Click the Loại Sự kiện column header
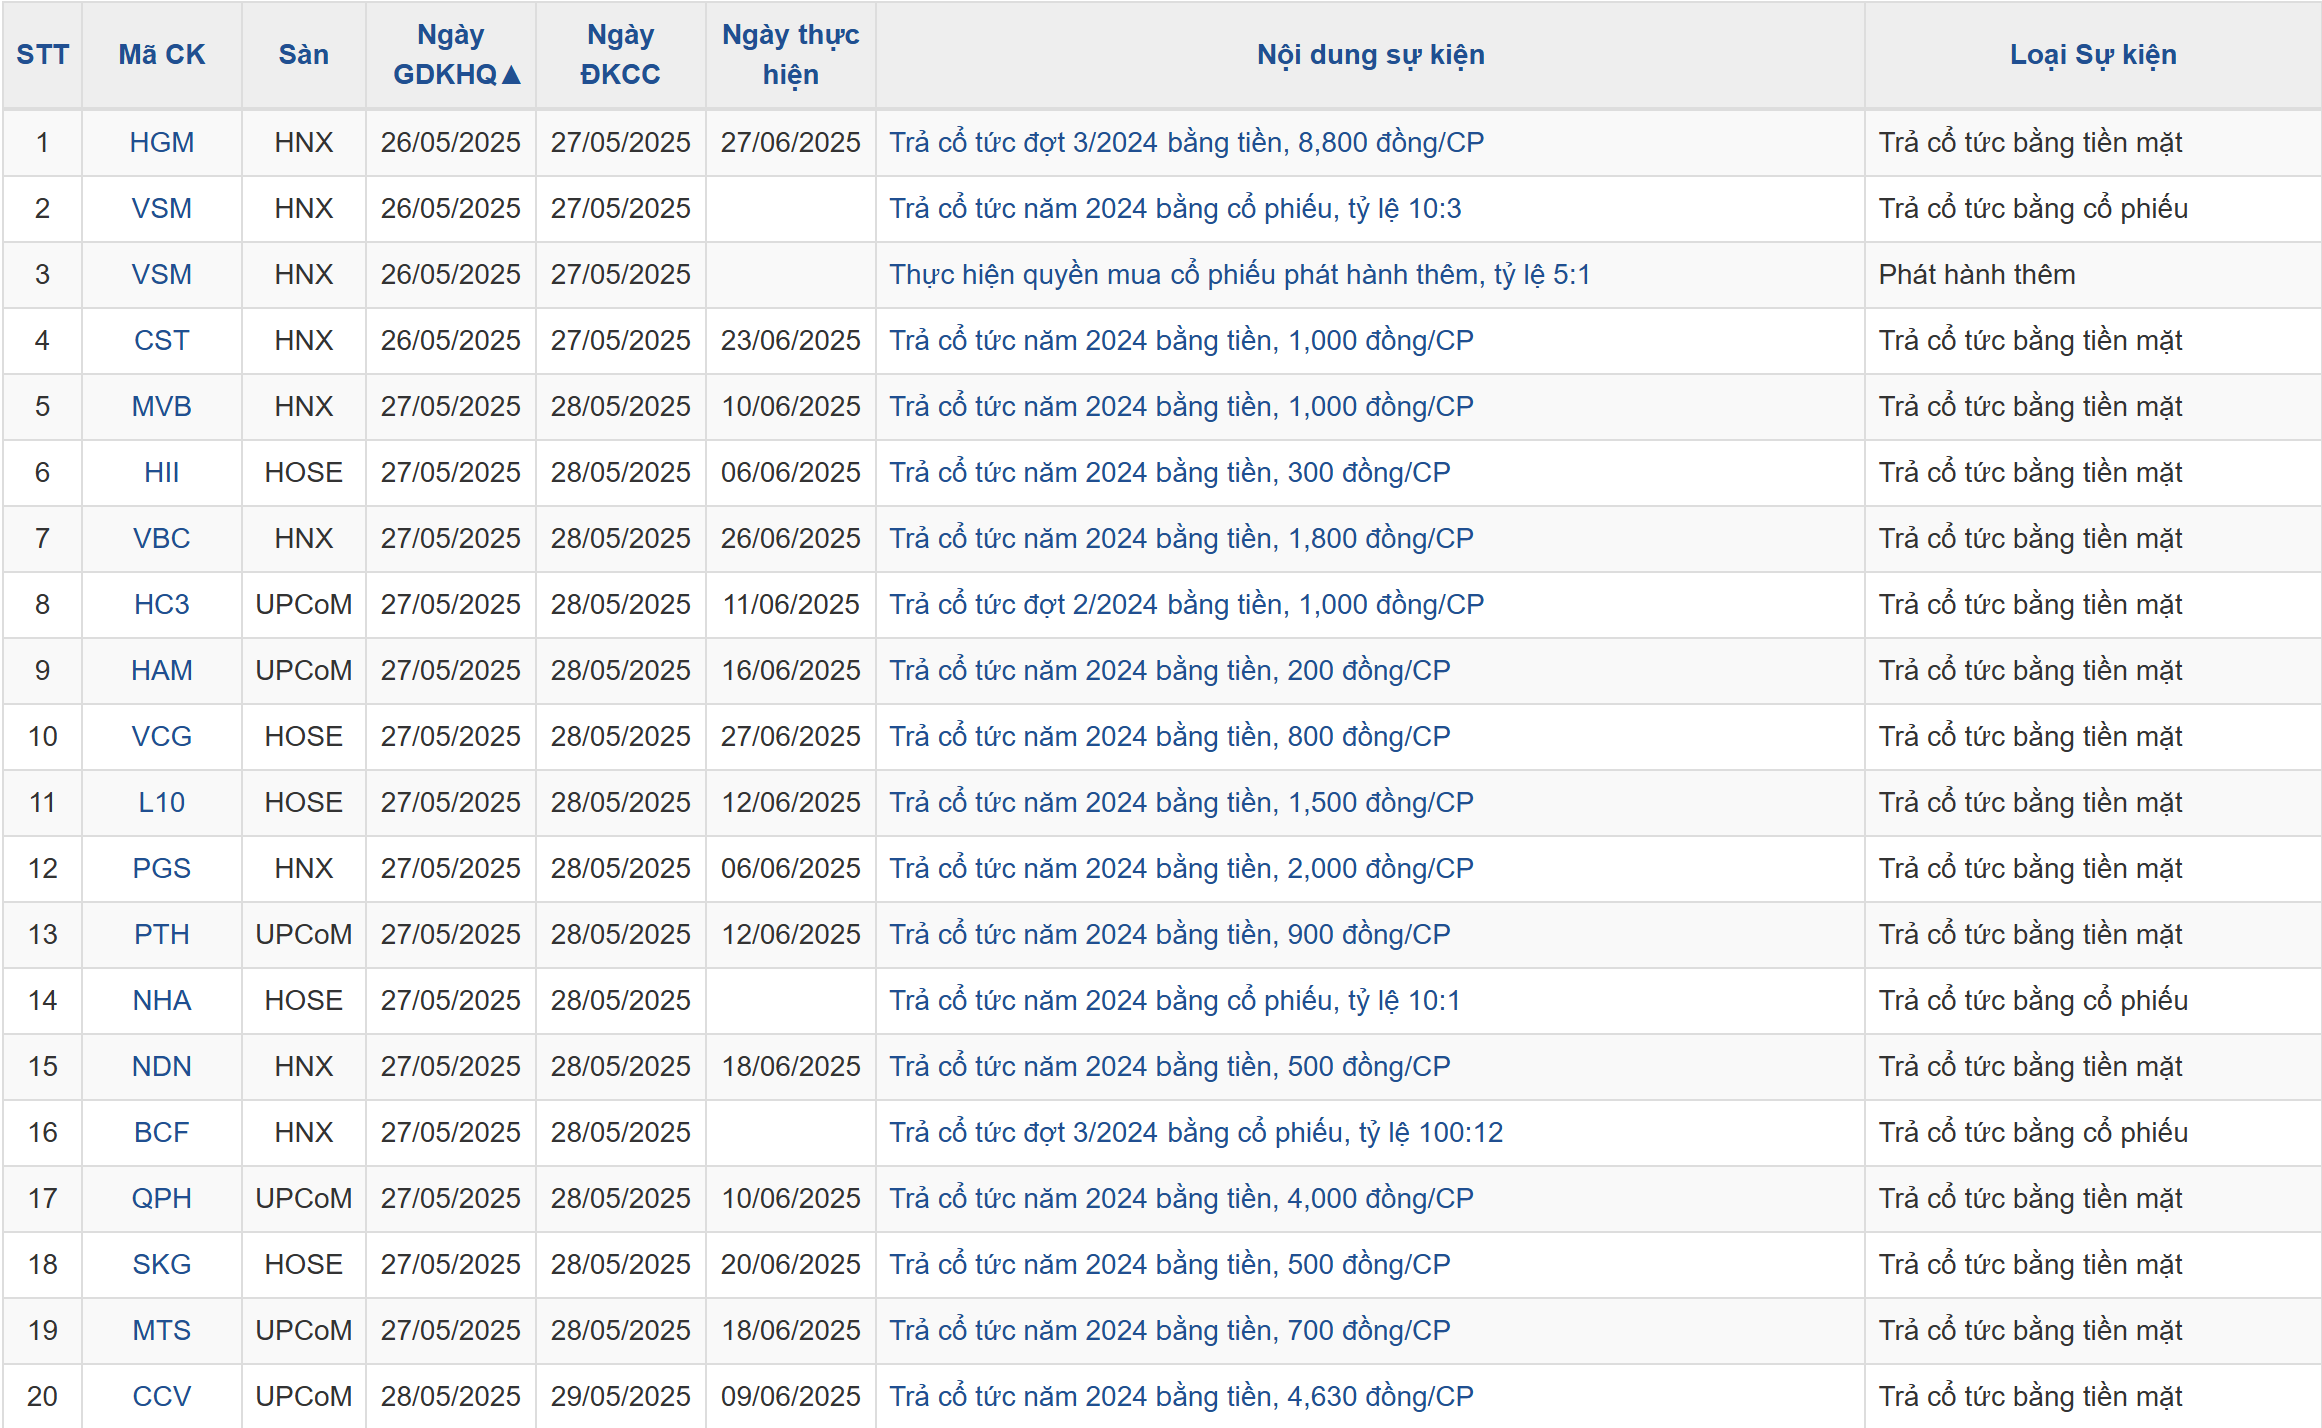This screenshot has height=1428, width=2322. [x=2093, y=55]
